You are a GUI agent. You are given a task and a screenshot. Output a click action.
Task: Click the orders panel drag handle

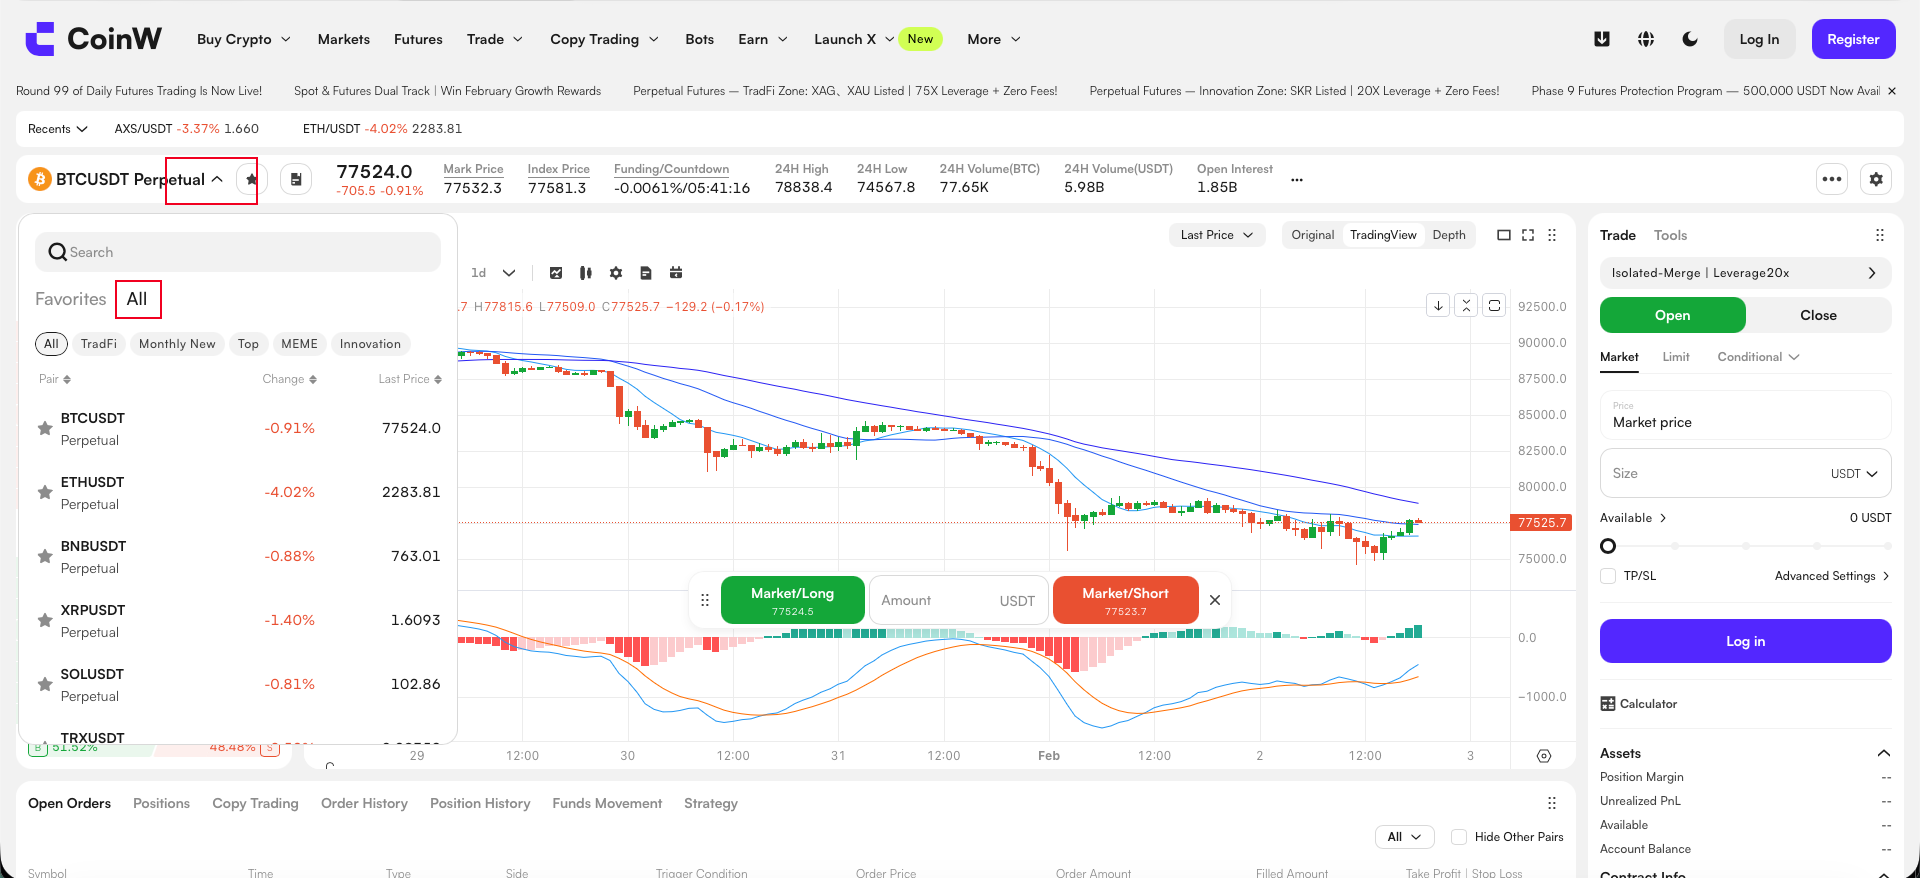(1552, 803)
